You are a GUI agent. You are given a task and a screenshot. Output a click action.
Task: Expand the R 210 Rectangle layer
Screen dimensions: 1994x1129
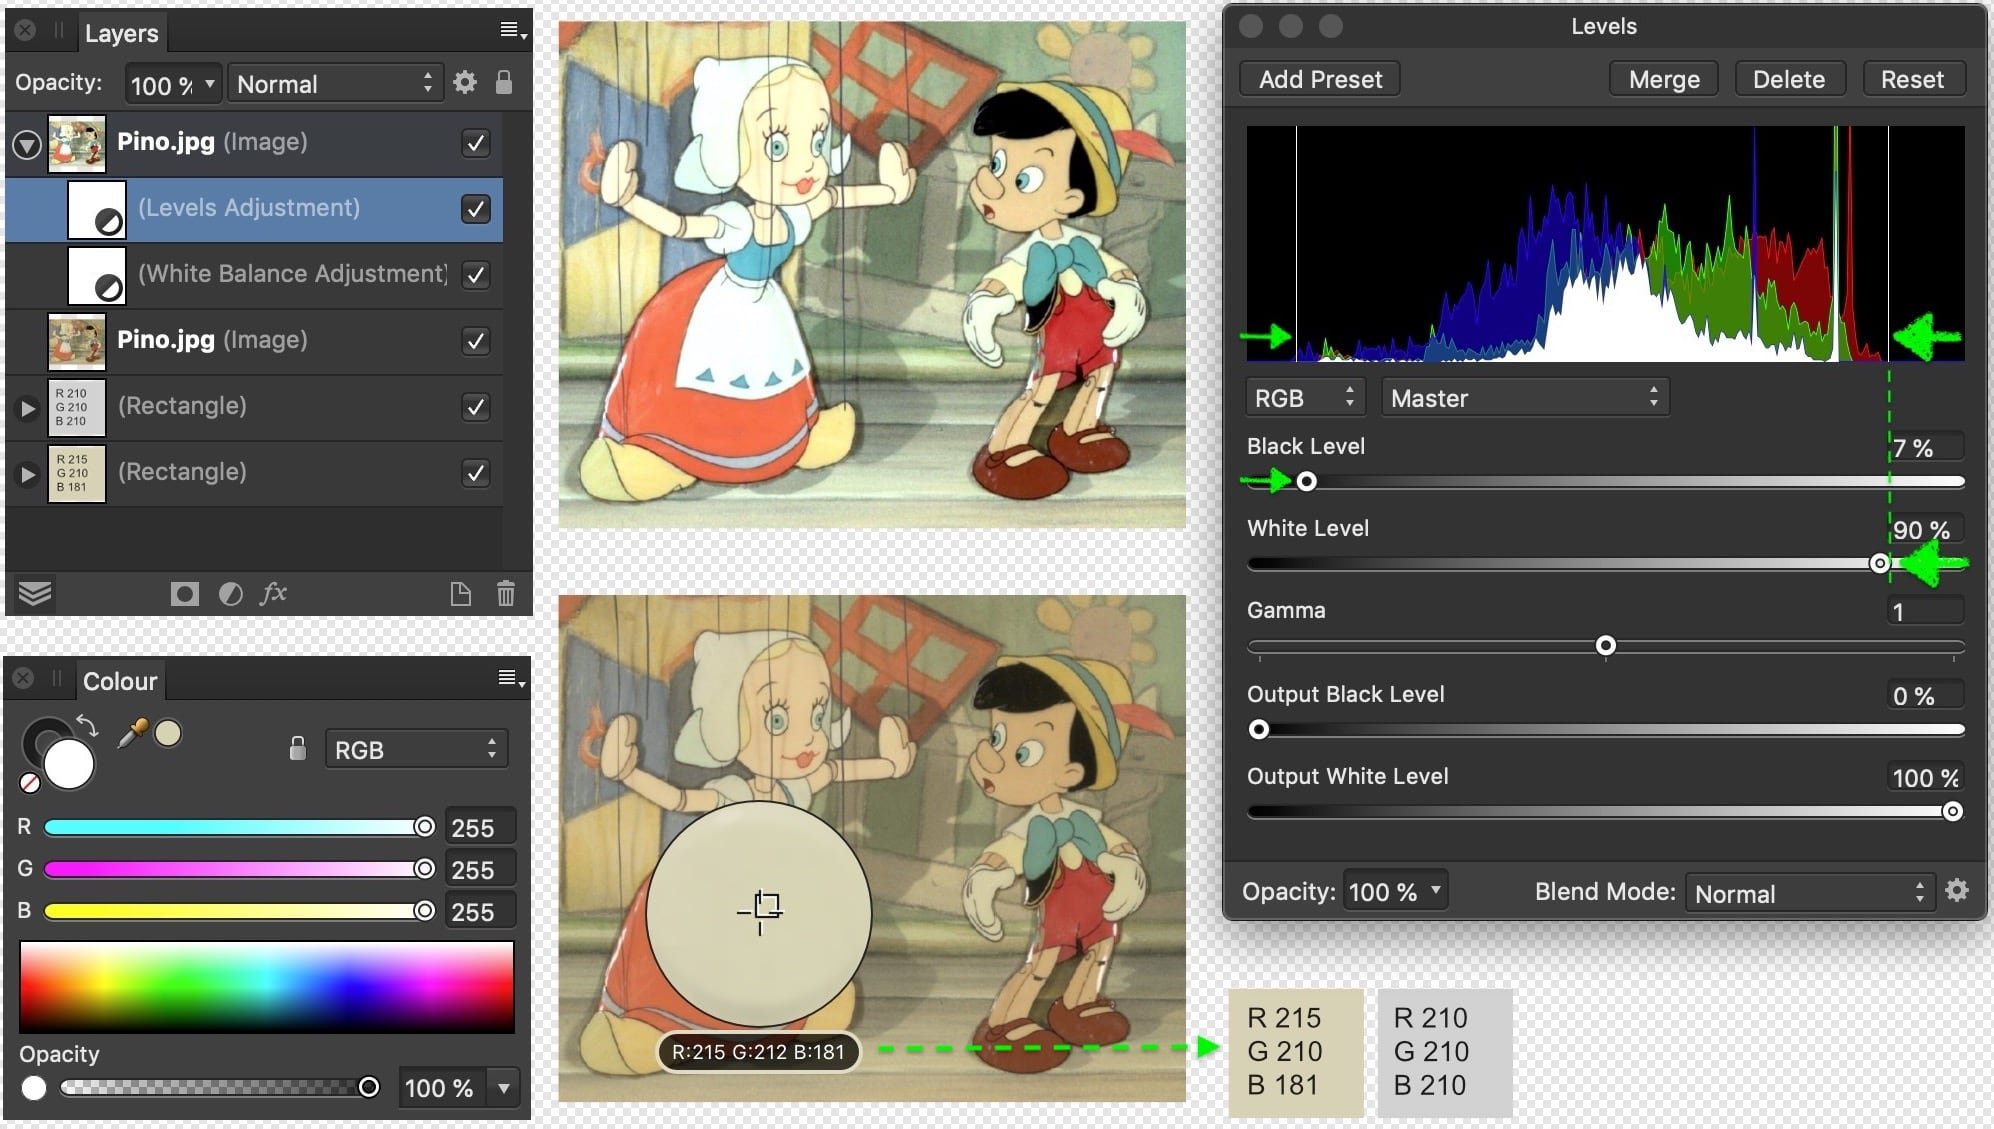click(28, 408)
